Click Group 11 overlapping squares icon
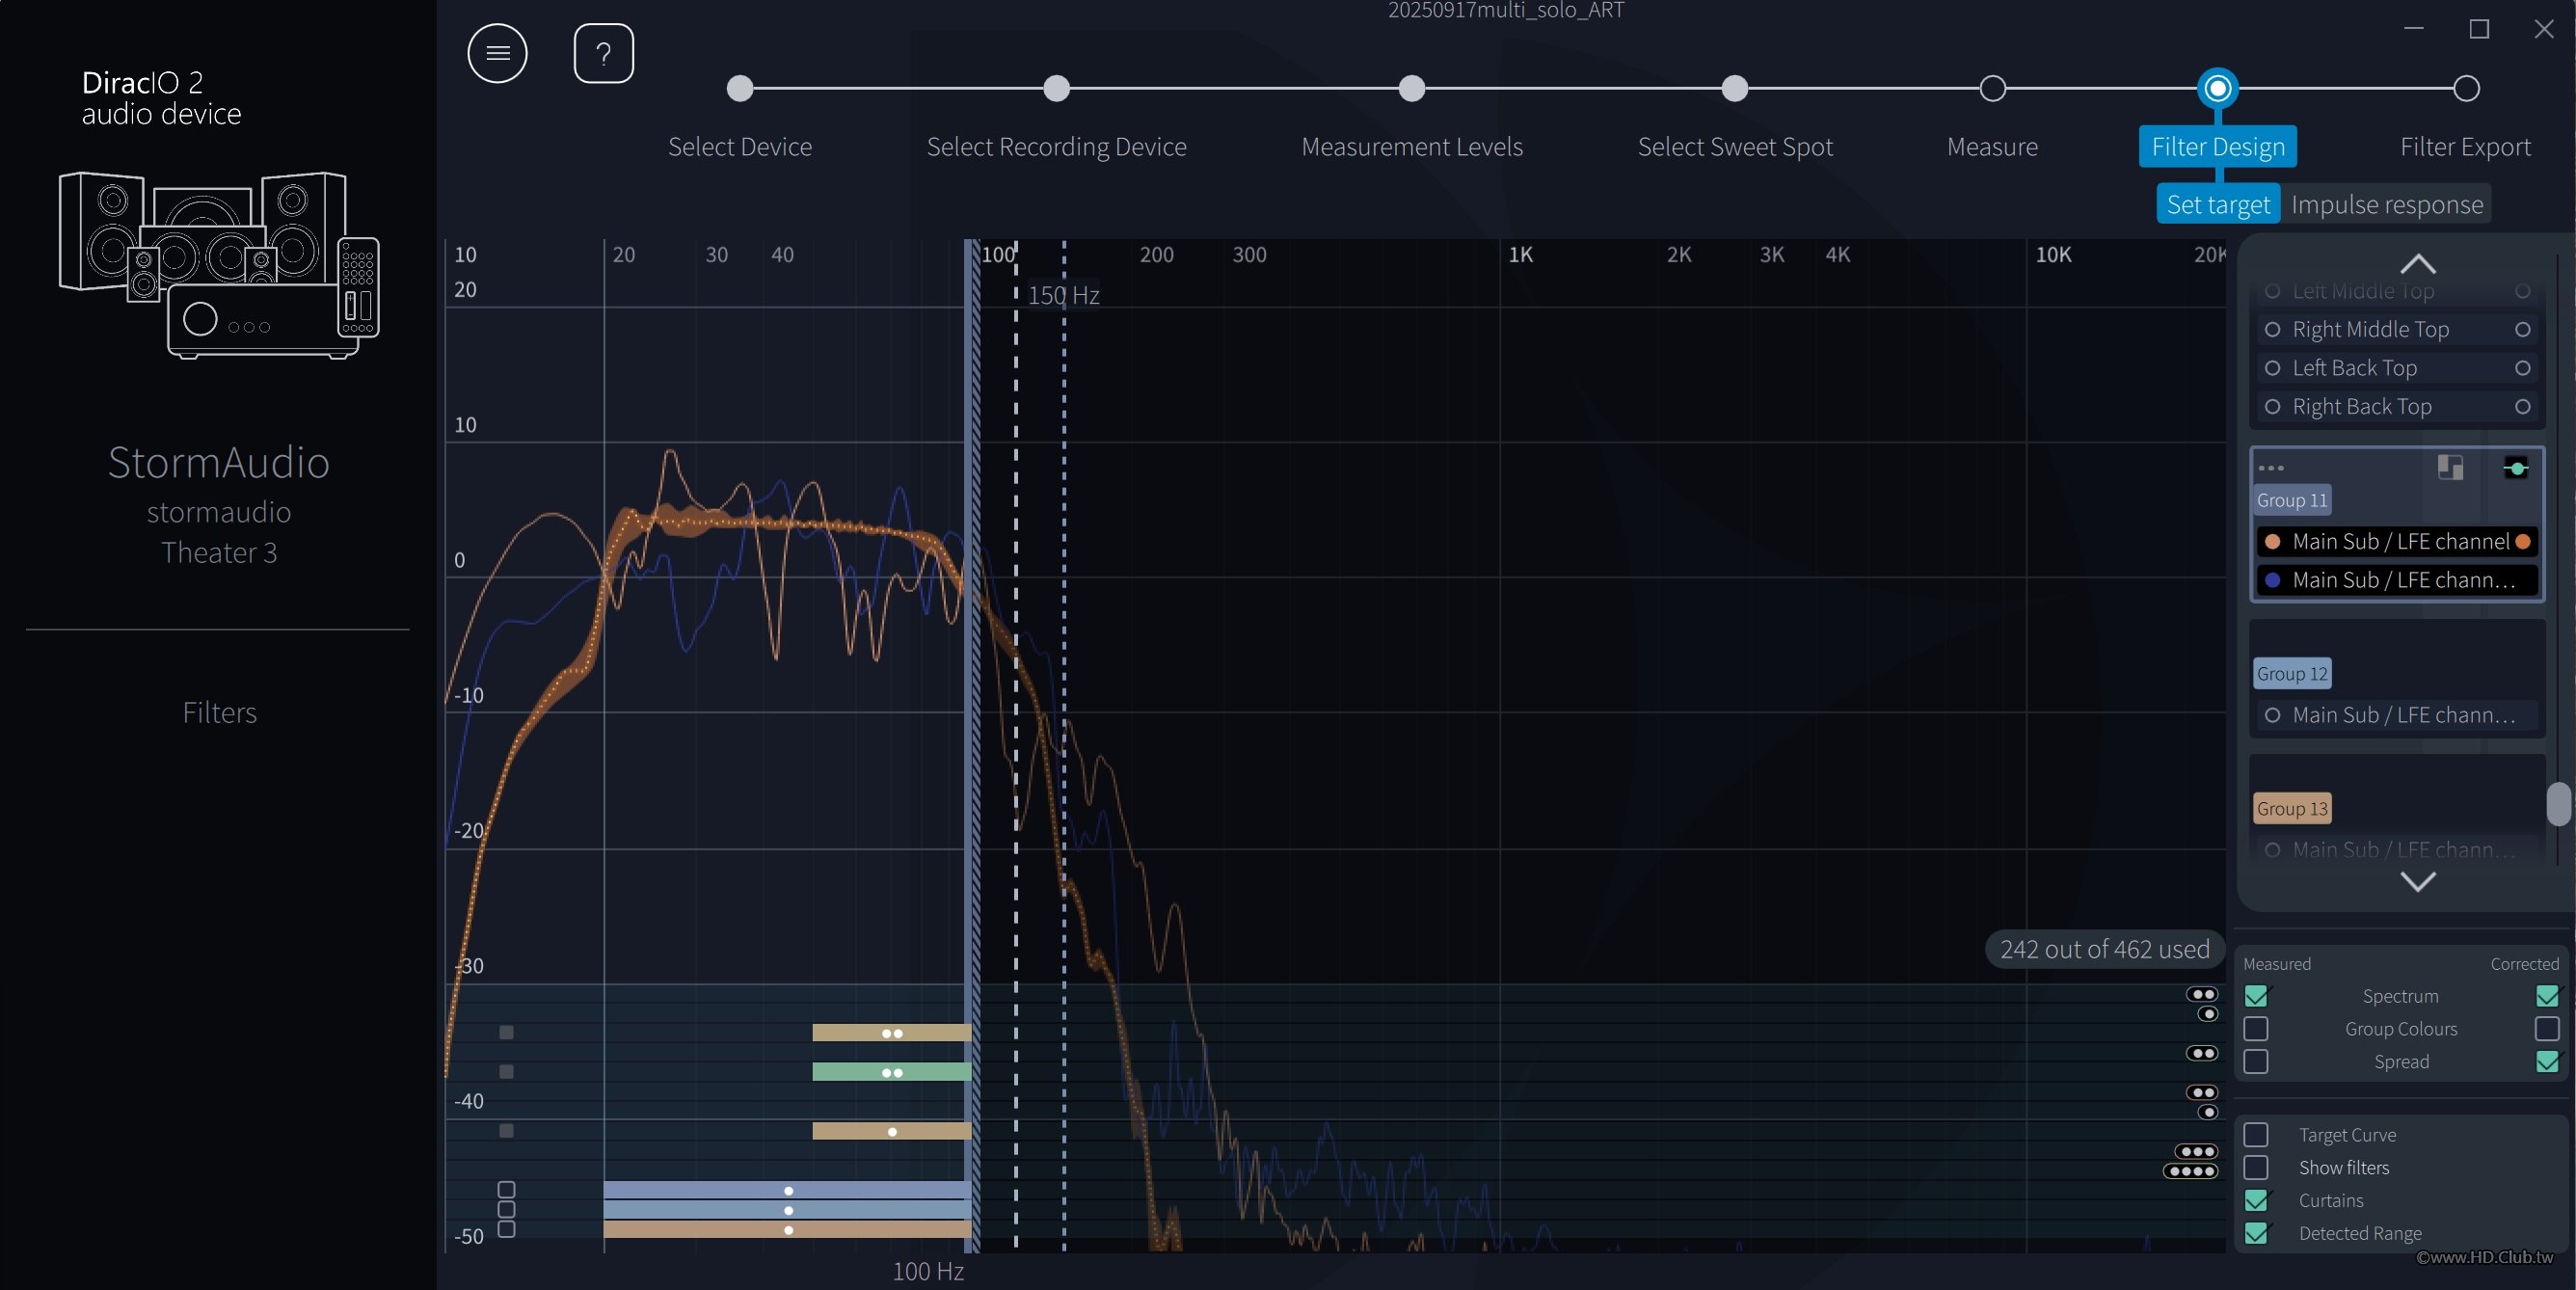 coord(2449,467)
